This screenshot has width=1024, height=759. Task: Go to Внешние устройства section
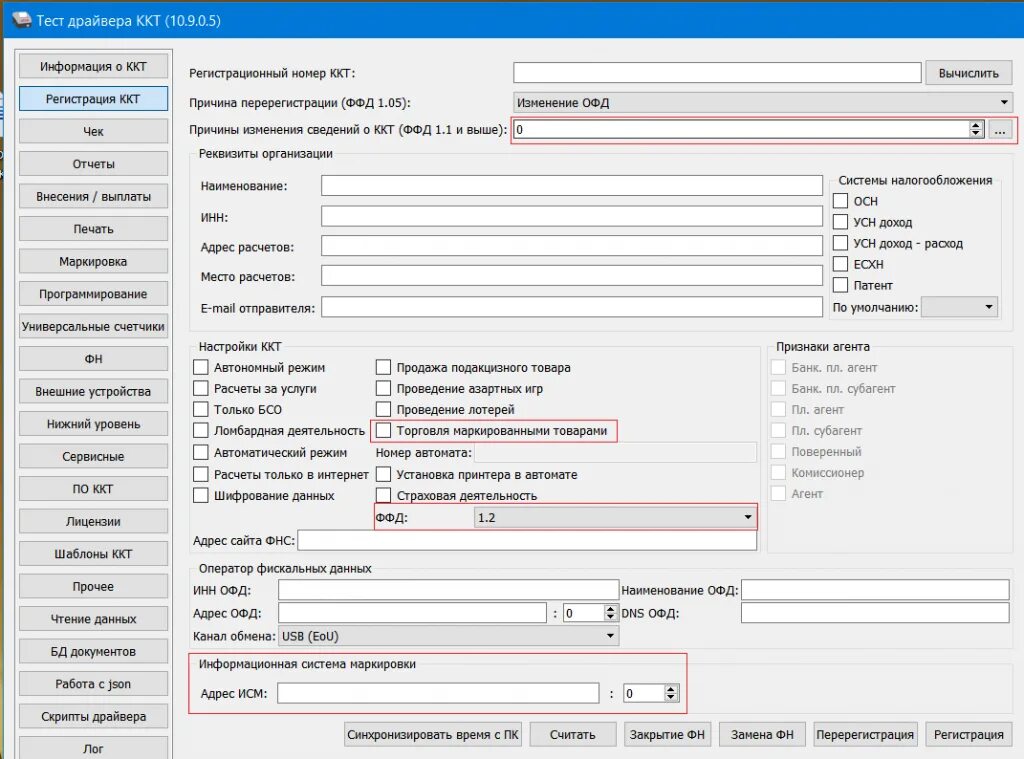pos(93,391)
